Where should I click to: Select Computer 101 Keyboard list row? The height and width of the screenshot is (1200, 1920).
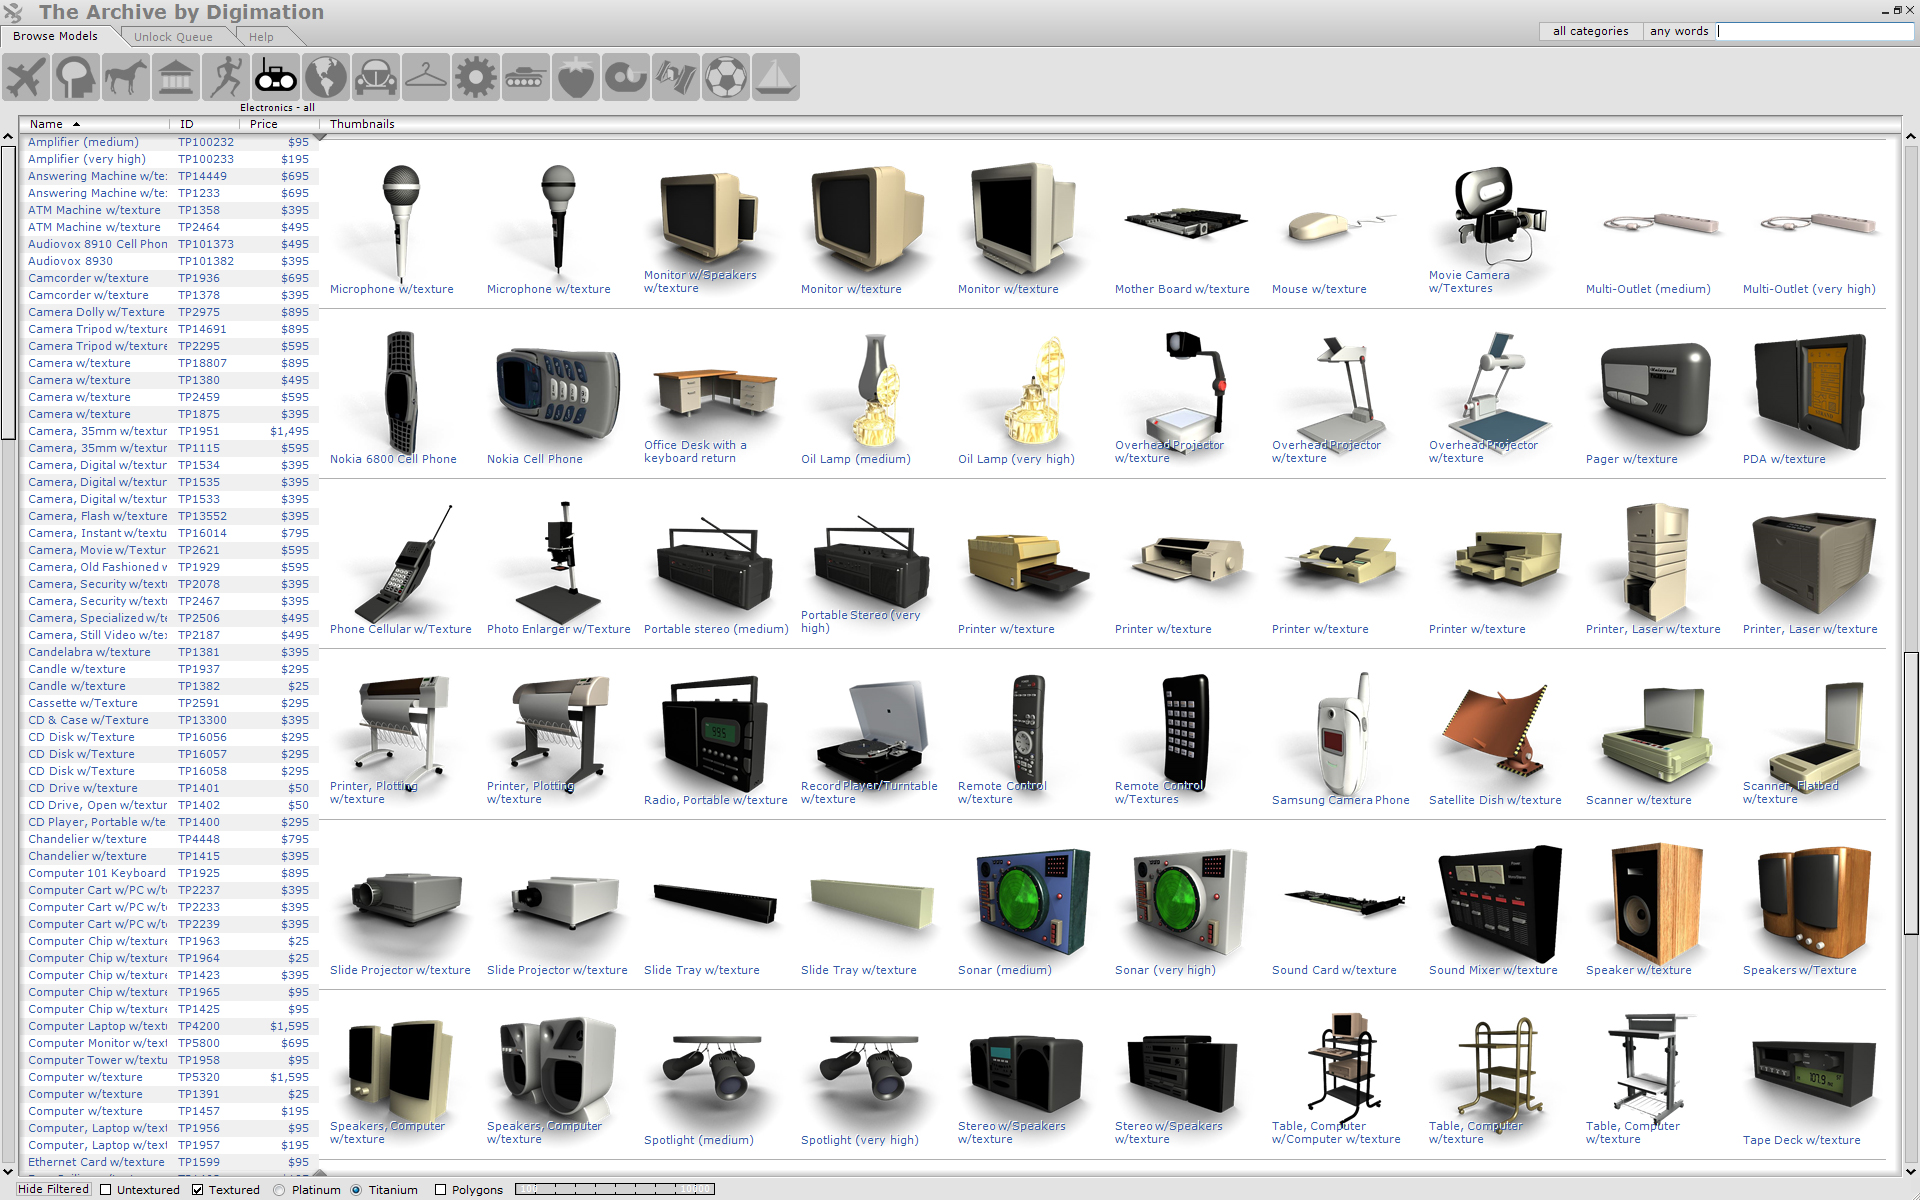pos(169,873)
